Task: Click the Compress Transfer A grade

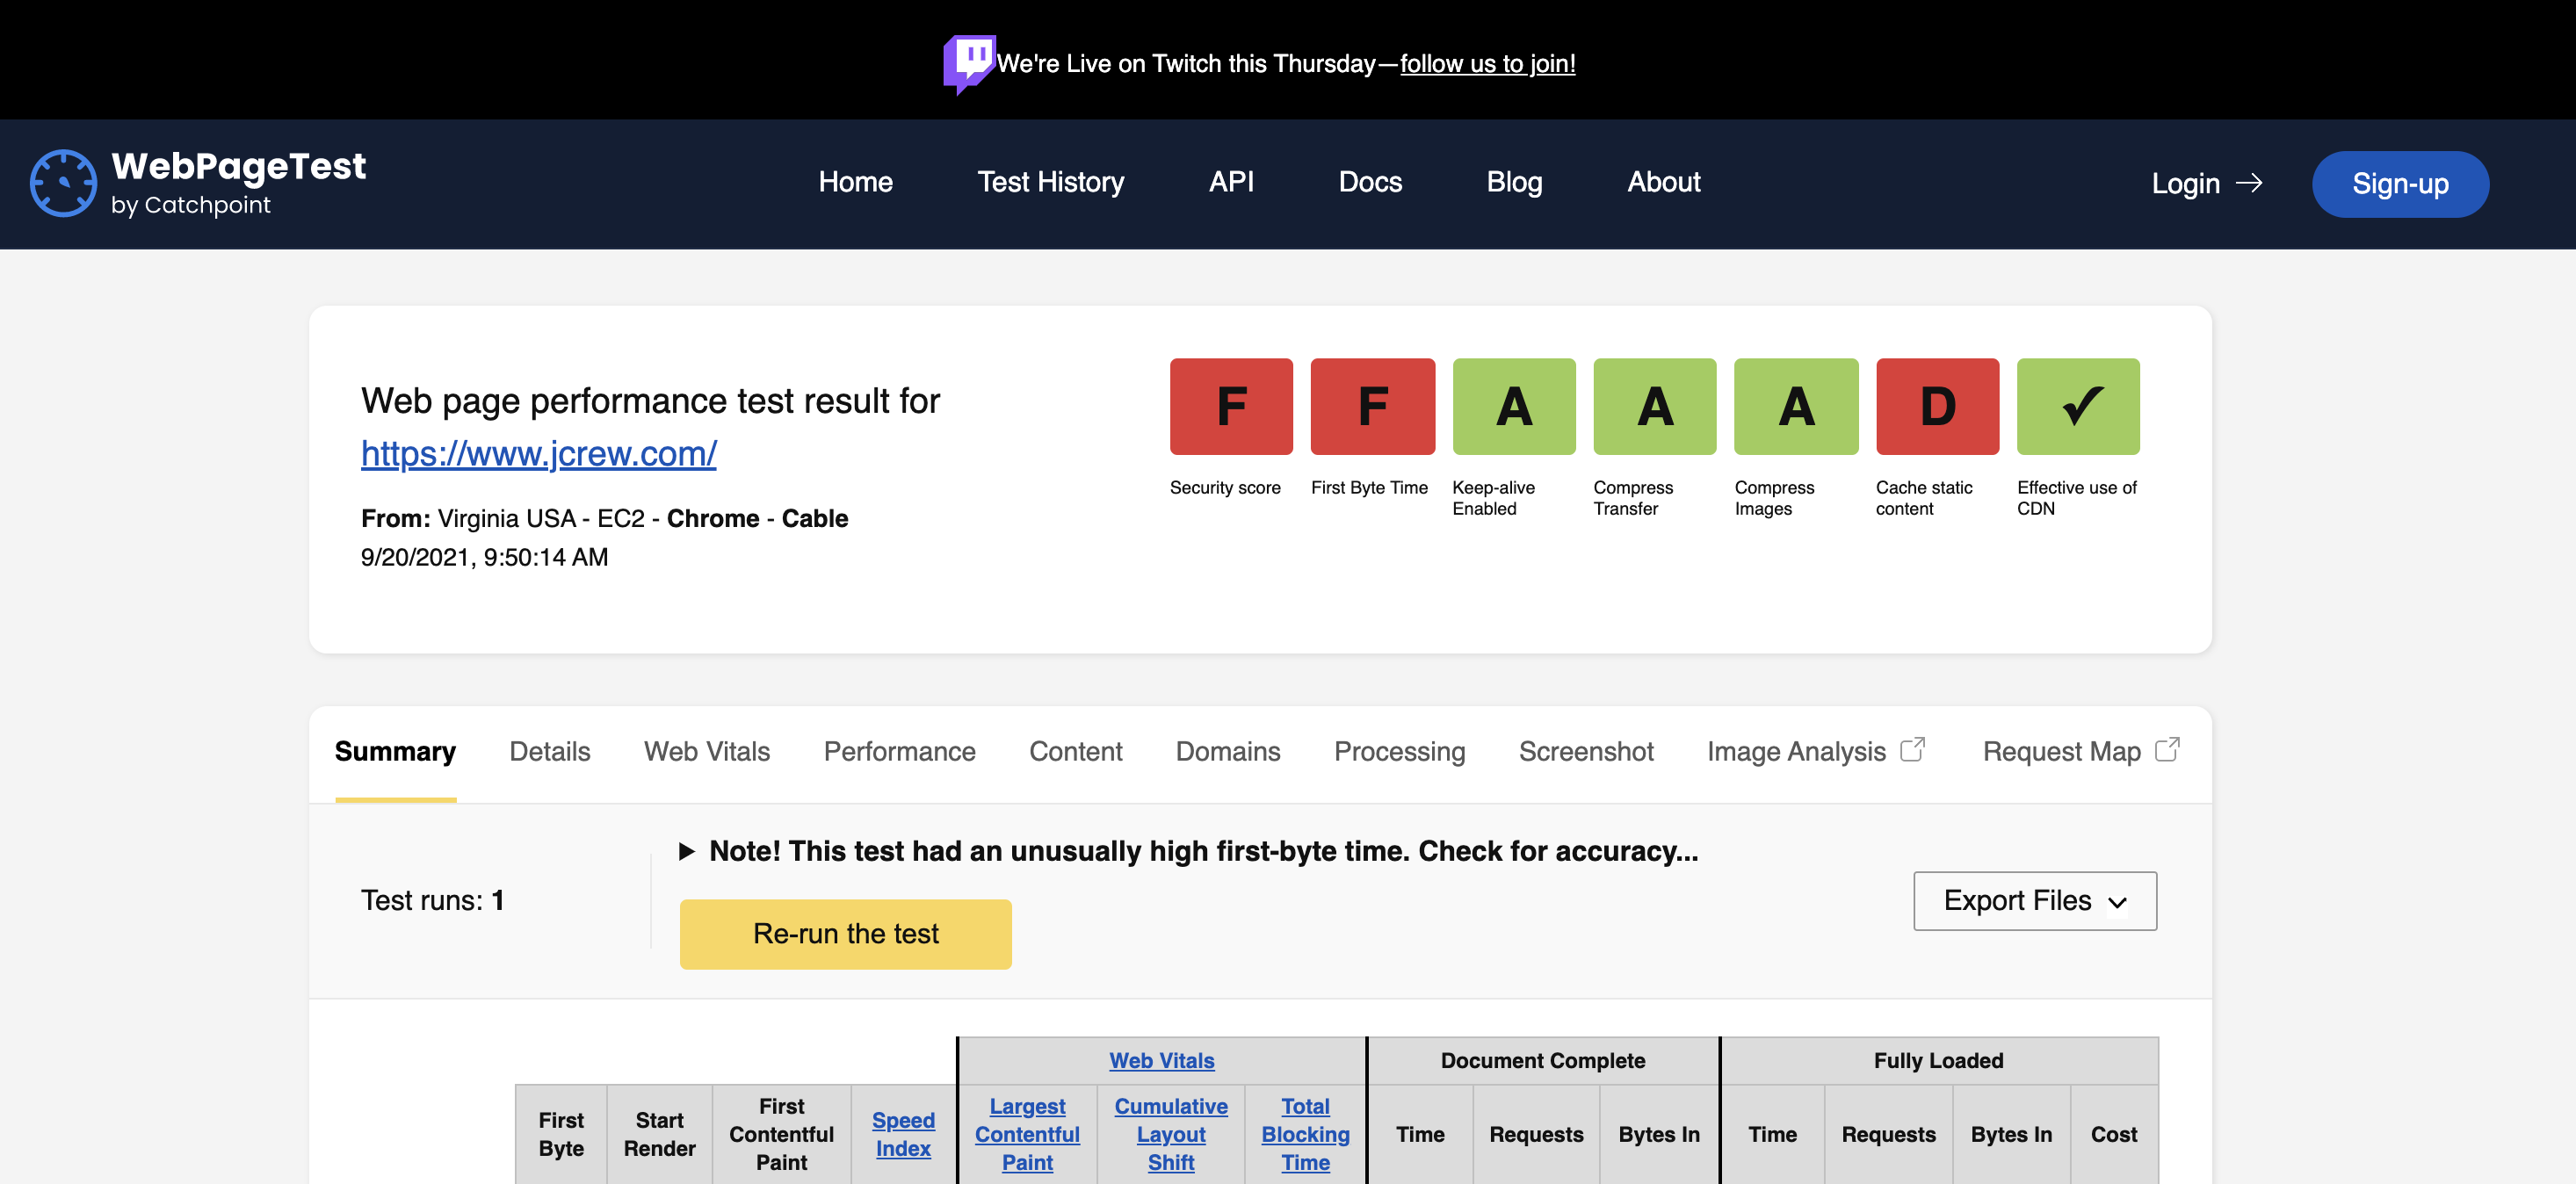Action: coord(1655,406)
